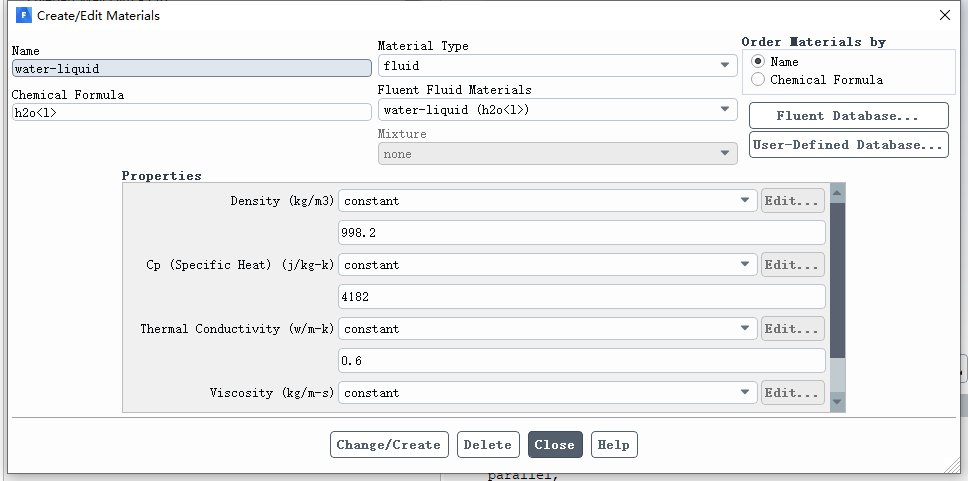
Task: Open the Cp Specific Heat method dropdown
Action: [x=548, y=265]
